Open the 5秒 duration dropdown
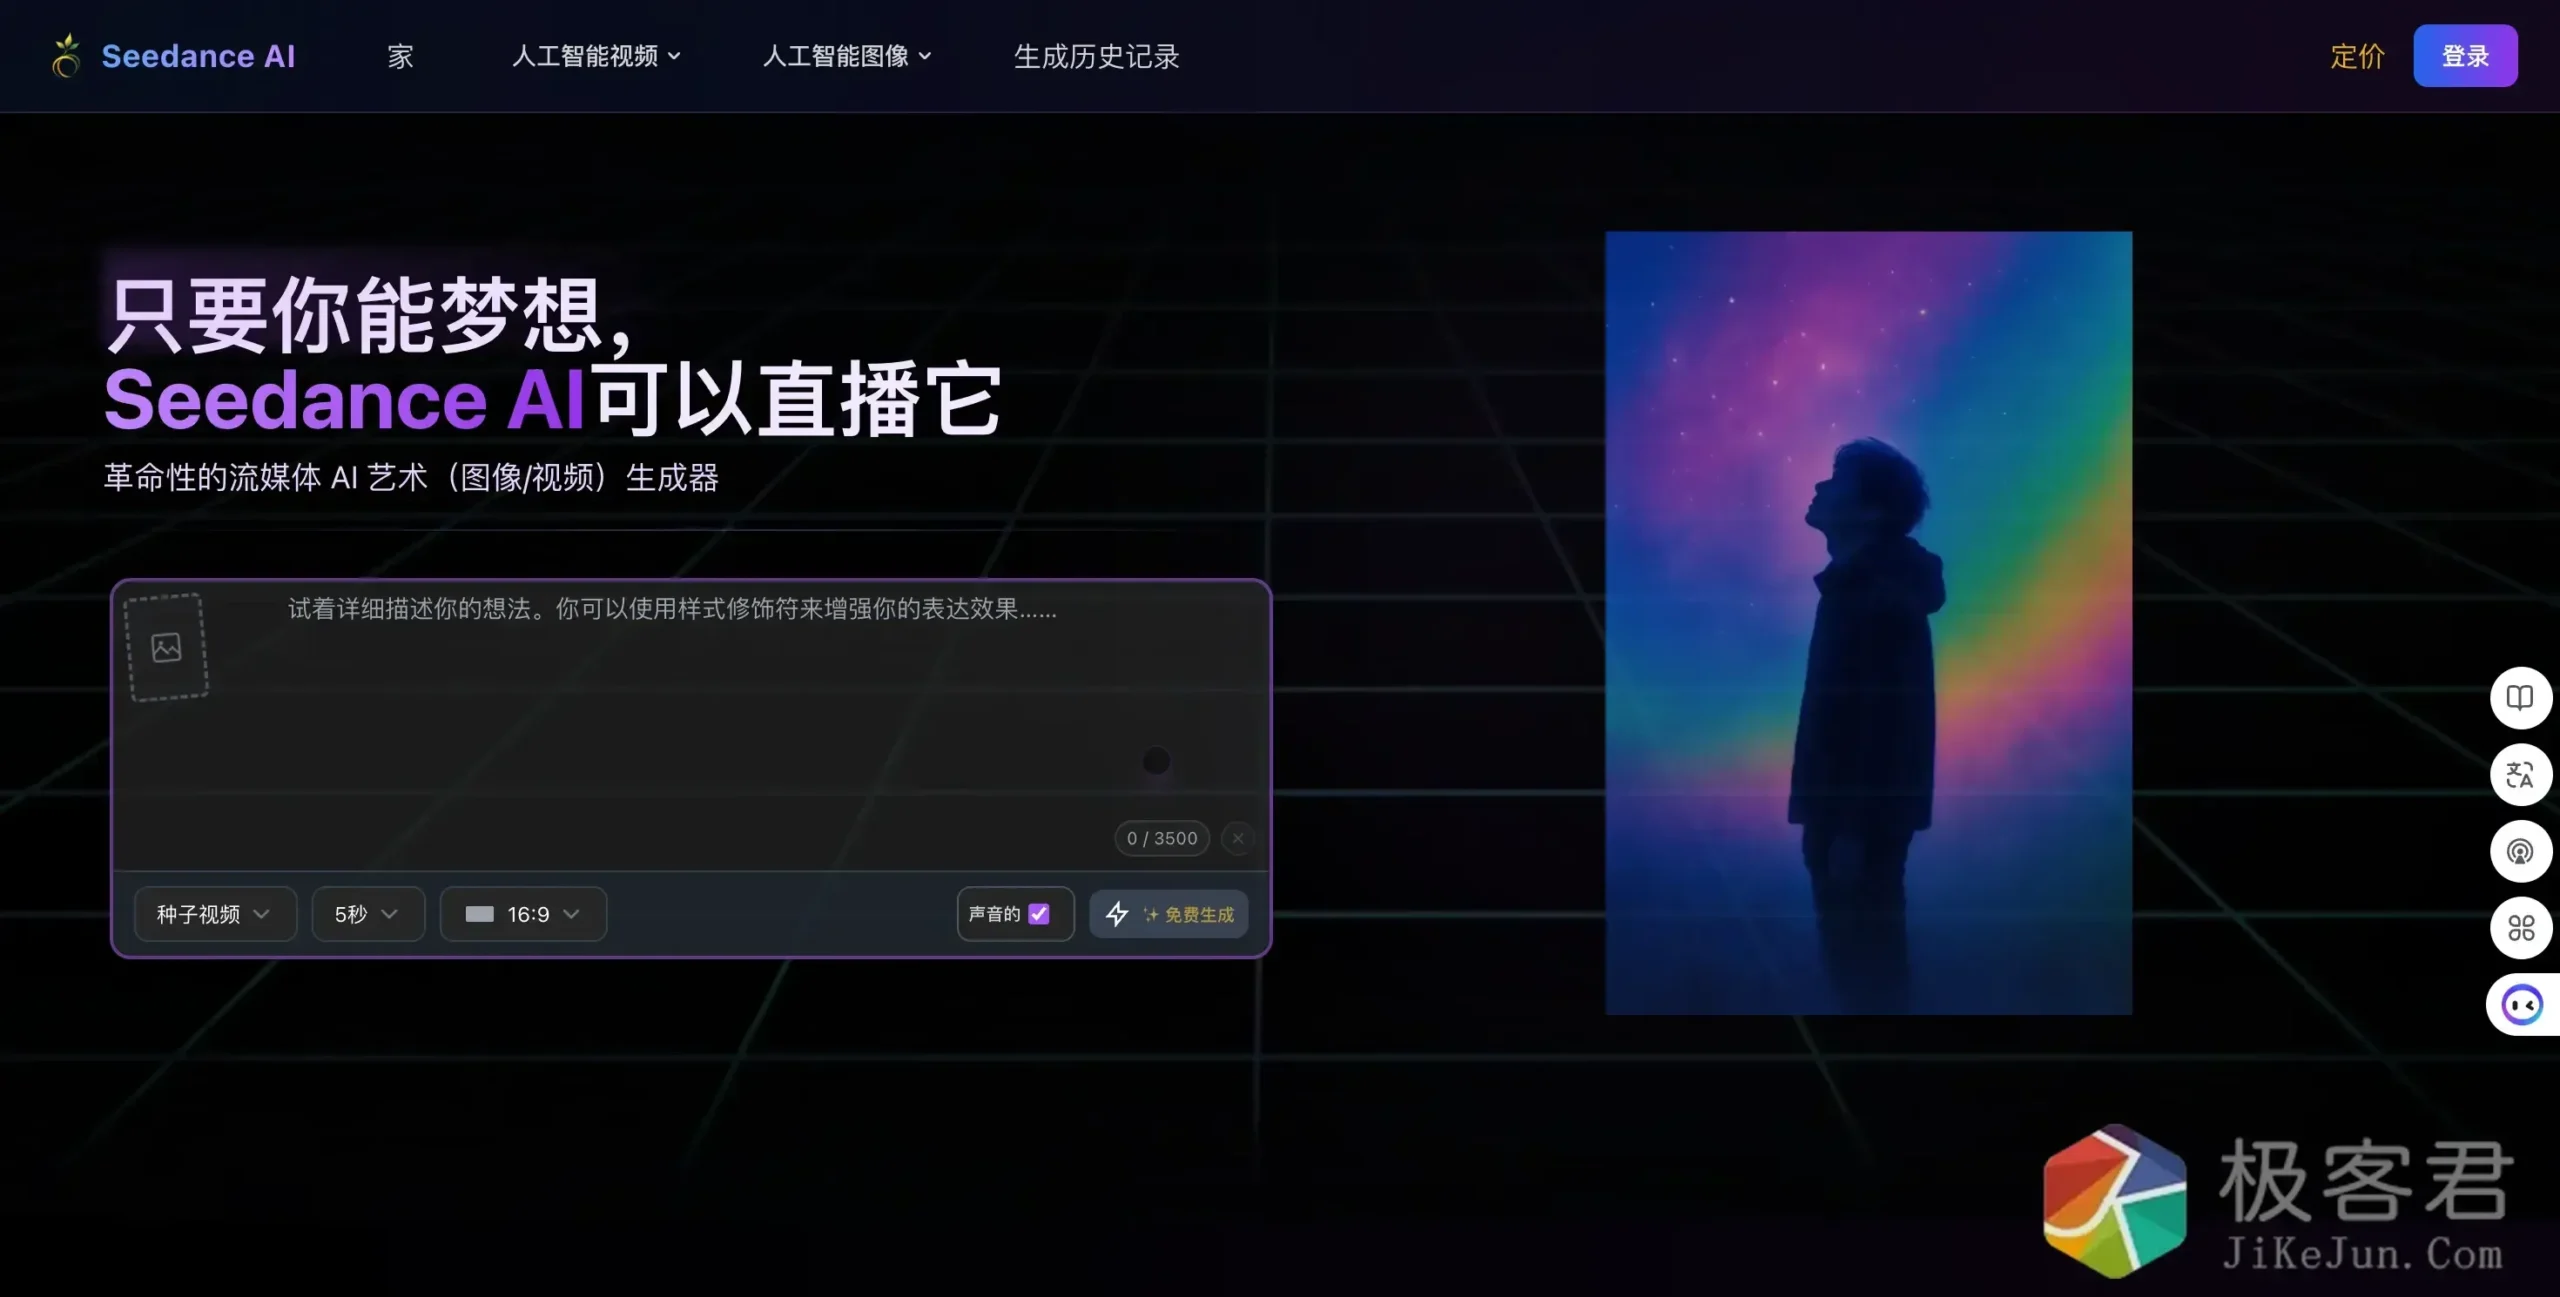Image resolution: width=2560 pixels, height=1297 pixels. (x=367, y=913)
